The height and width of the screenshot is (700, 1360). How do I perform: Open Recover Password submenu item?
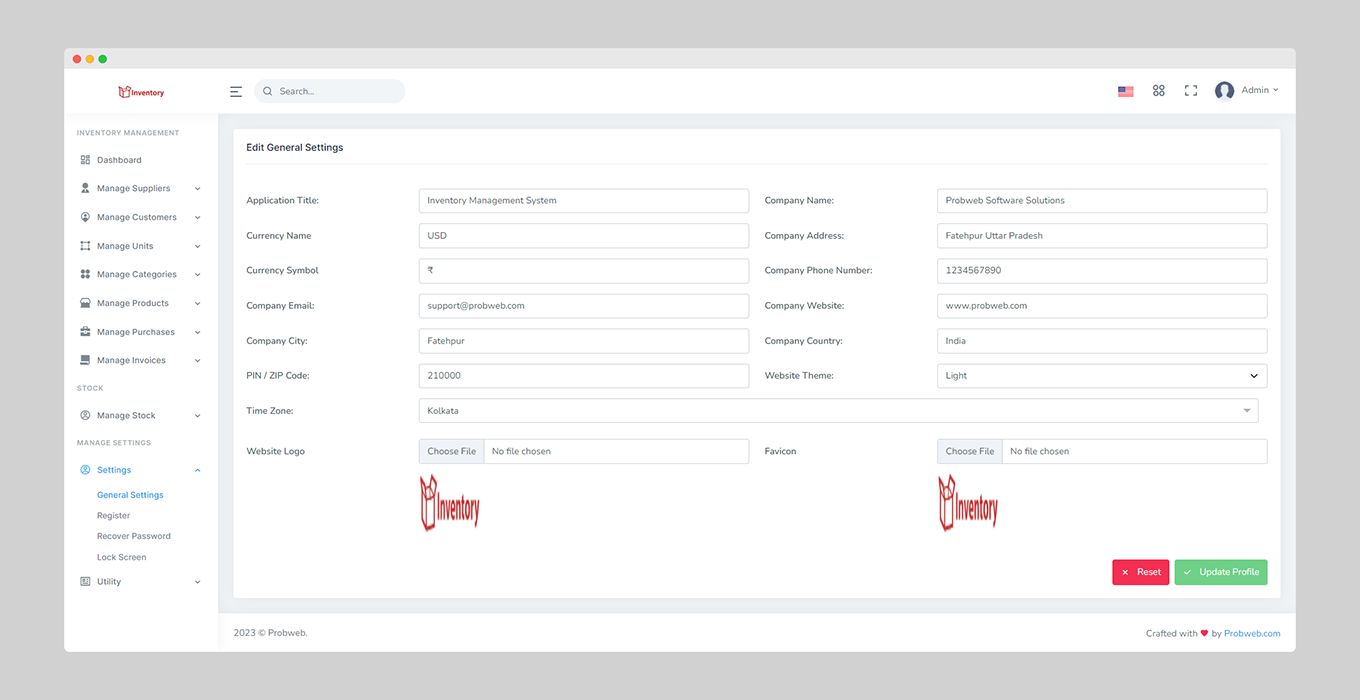point(134,536)
